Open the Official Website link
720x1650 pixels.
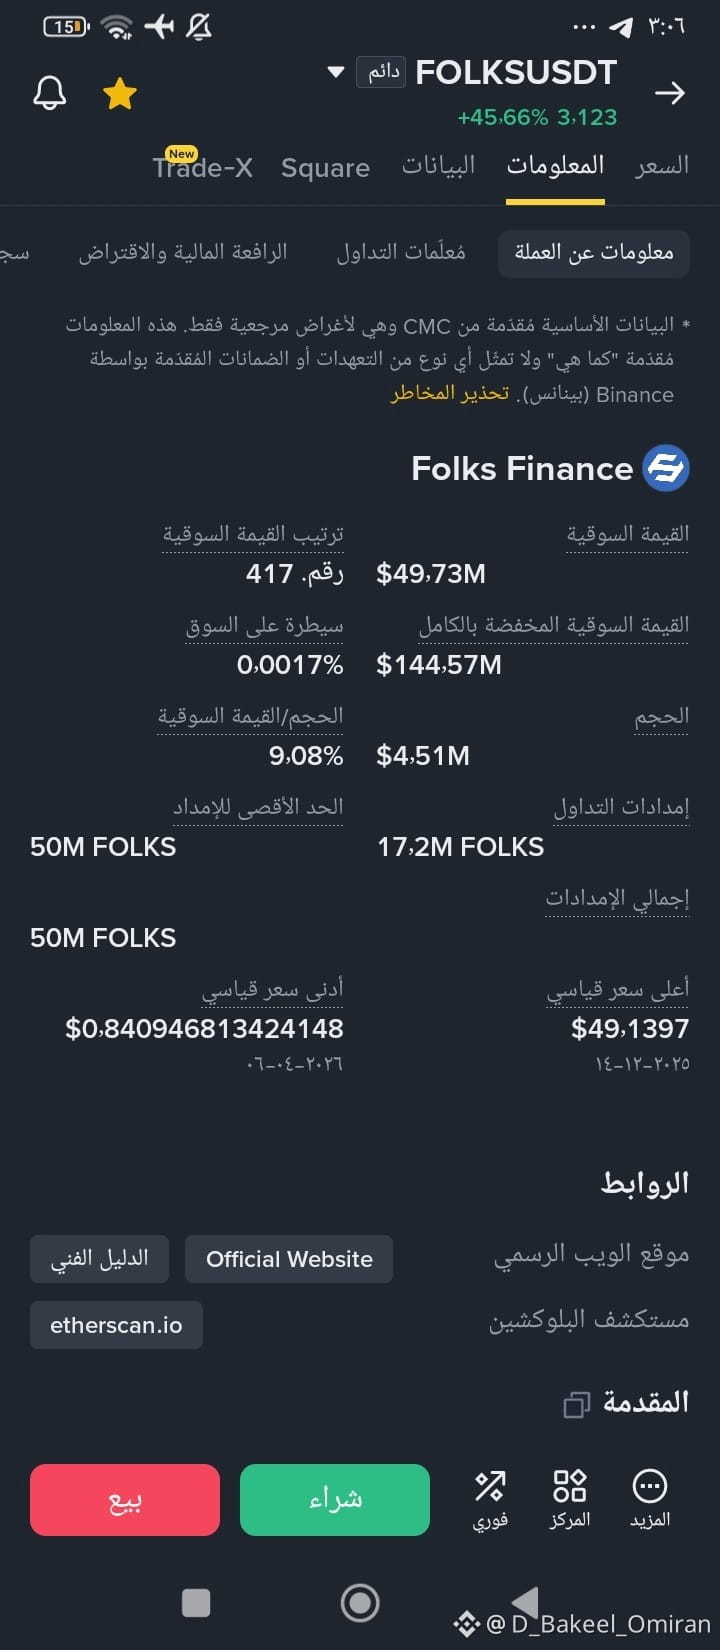point(289,1259)
